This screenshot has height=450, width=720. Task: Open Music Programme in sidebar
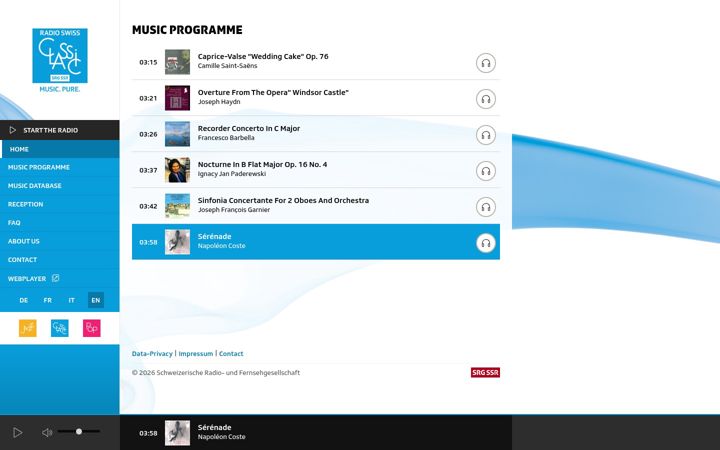pyautogui.click(x=60, y=167)
